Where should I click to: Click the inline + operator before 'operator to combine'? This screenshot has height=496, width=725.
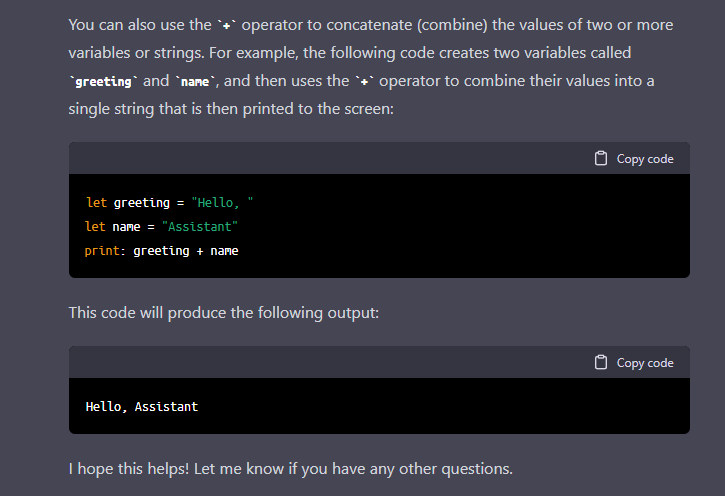(364, 82)
